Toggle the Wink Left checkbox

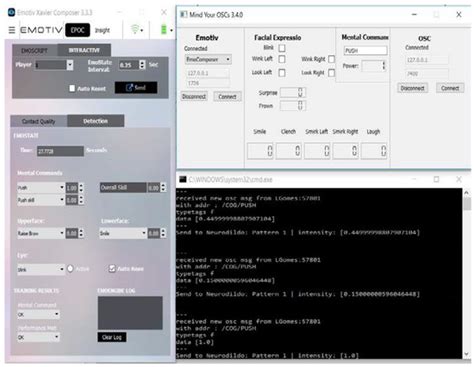(282, 59)
